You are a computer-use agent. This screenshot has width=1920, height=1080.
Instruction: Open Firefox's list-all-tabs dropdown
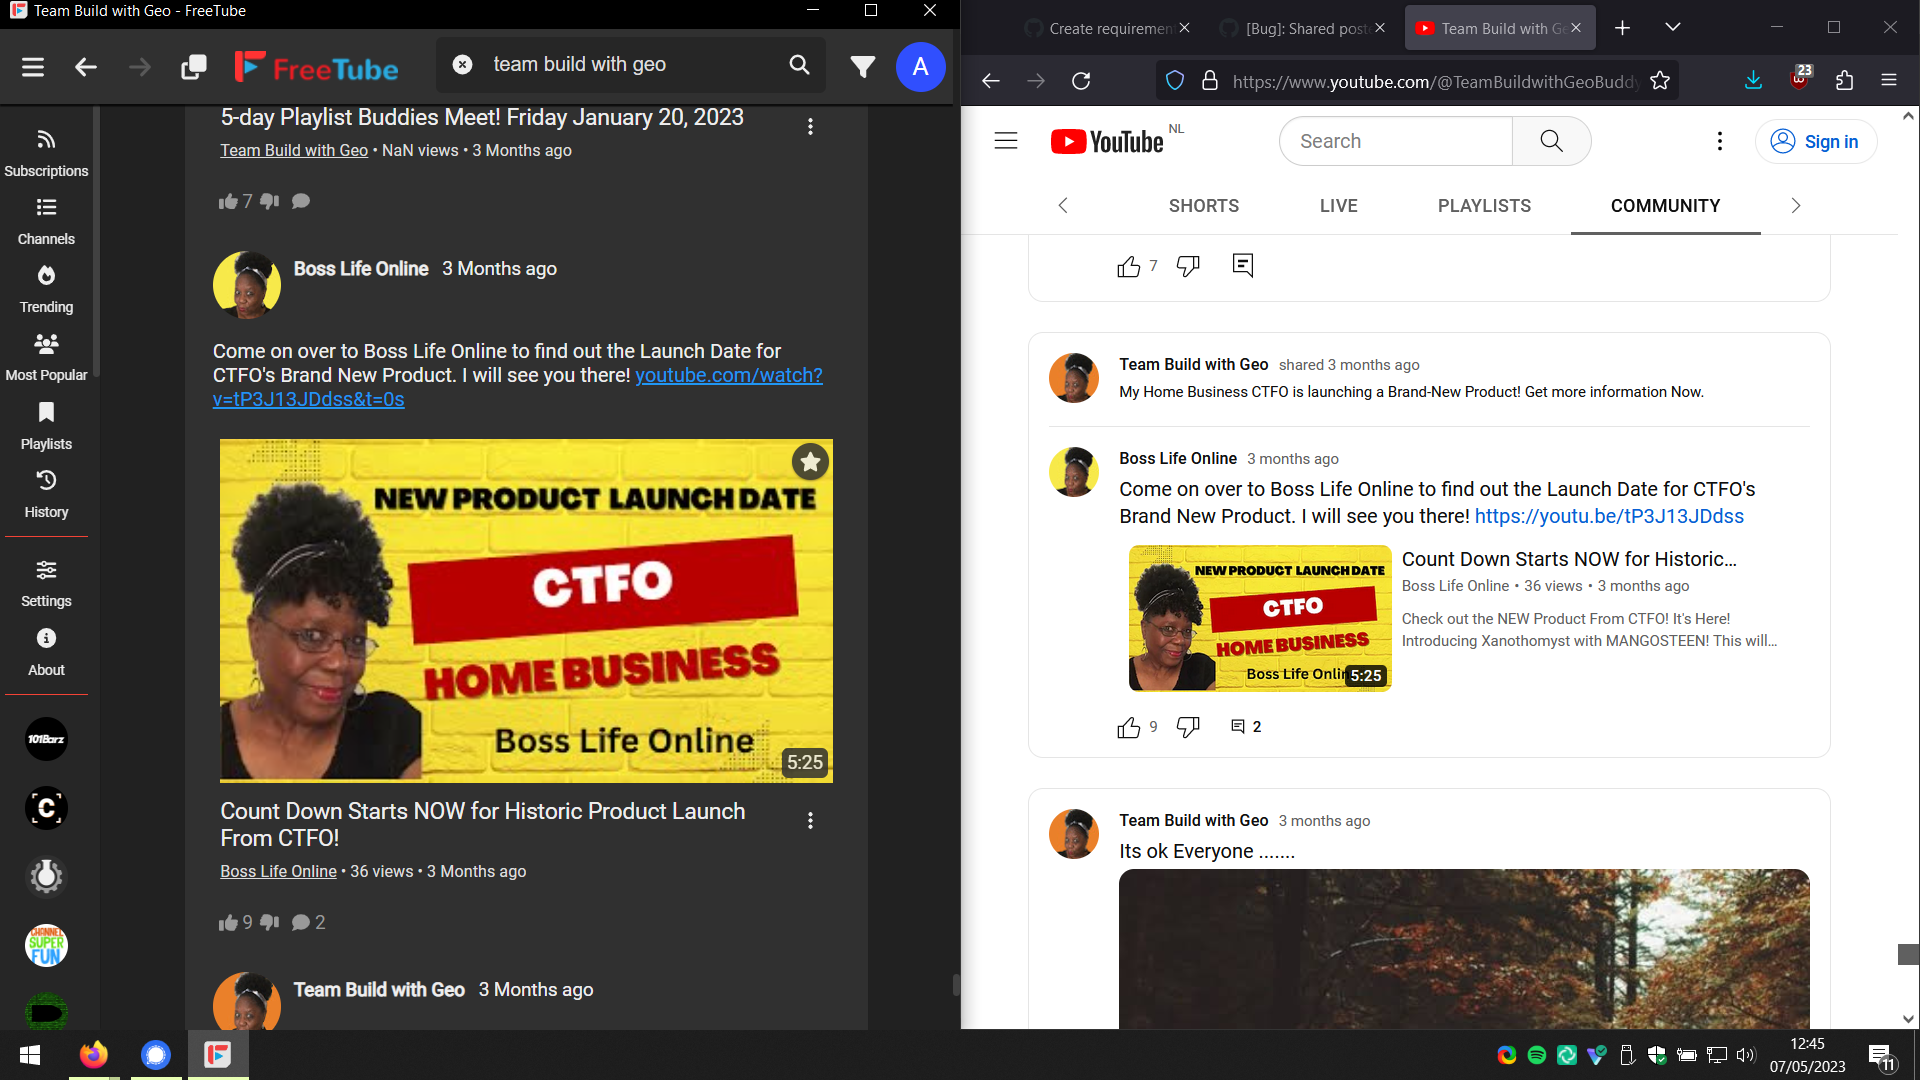1673,27
